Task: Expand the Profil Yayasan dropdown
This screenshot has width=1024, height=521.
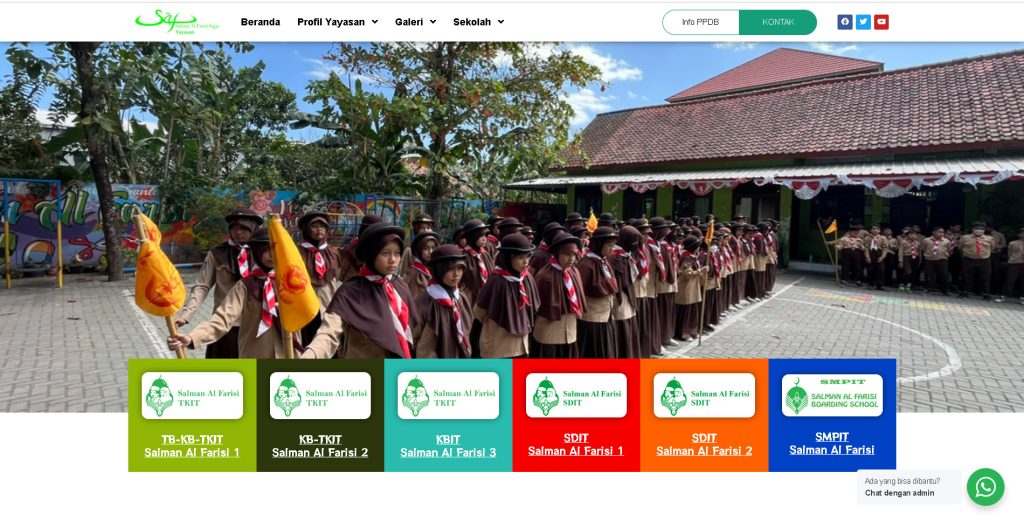Action: coord(337,22)
